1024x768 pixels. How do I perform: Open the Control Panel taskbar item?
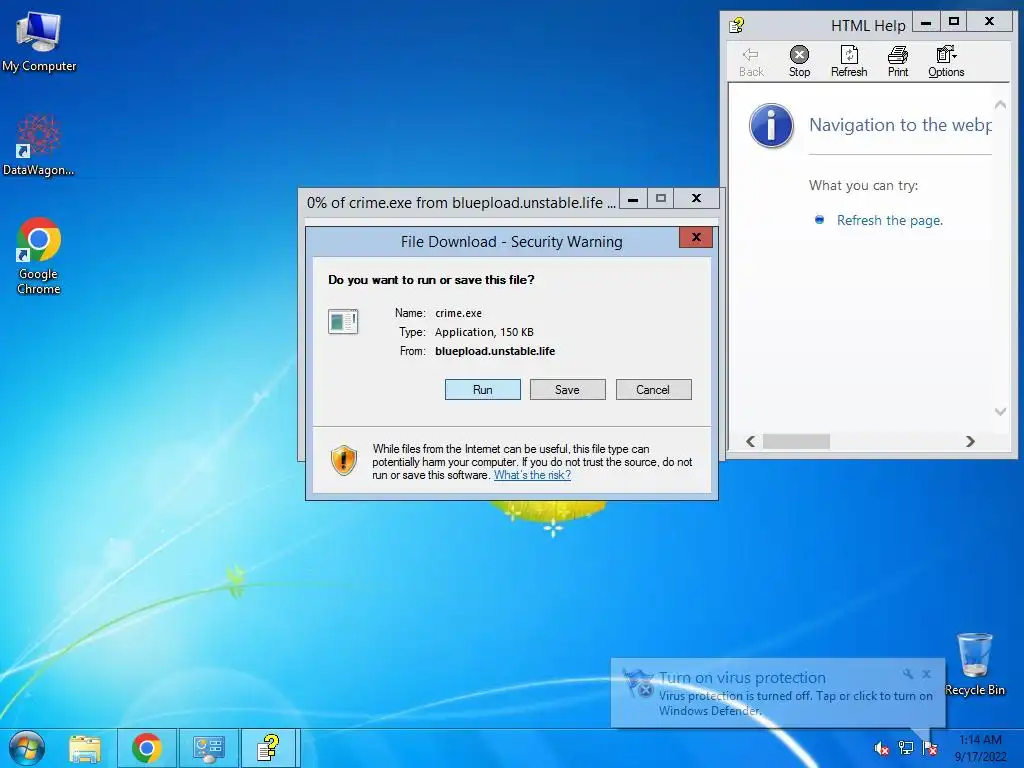[209, 748]
